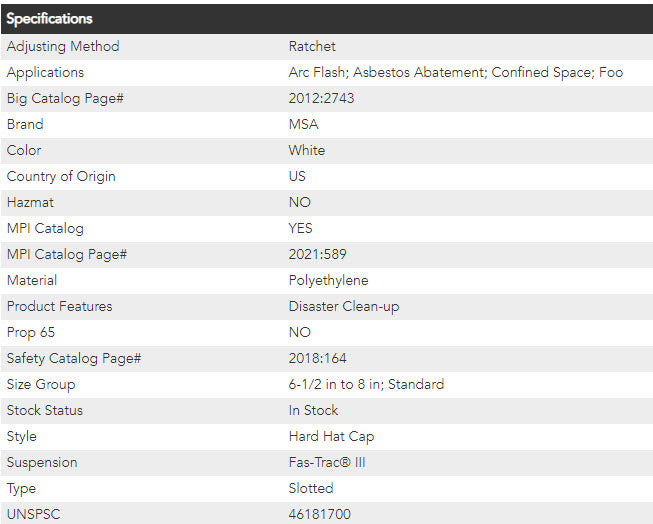Select the Country of Origin label

pos(61,176)
